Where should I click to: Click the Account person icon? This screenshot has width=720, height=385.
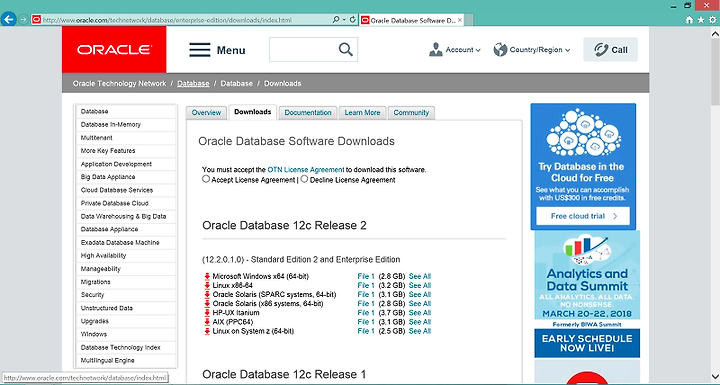pos(435,50)
